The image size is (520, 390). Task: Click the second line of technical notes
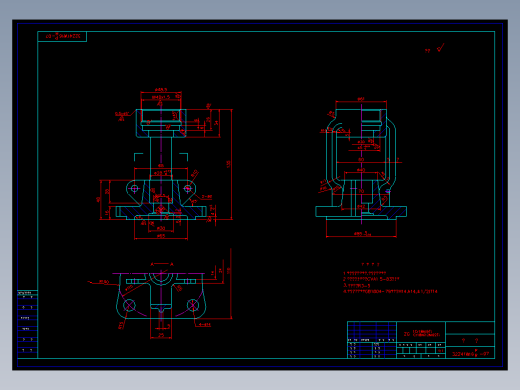(371, 279)
